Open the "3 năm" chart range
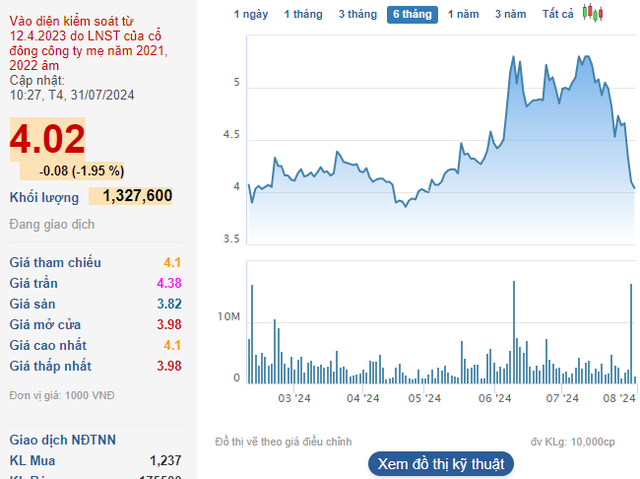The image size is (640, 479). [x=510, y=14]
